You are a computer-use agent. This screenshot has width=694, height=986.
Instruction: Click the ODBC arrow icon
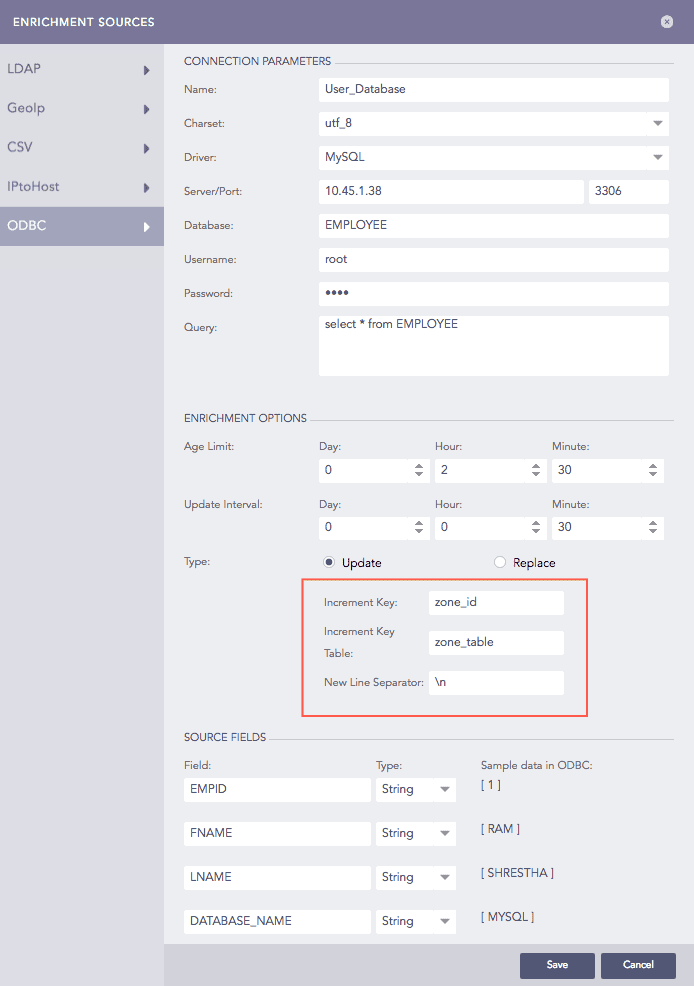click(147, 227)
